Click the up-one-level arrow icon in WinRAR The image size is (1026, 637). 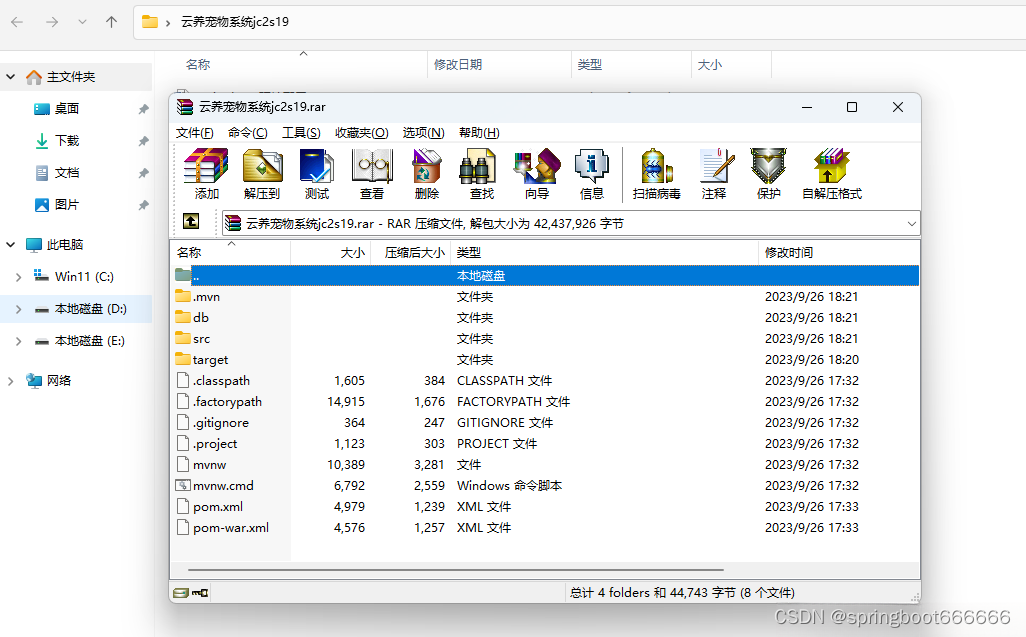(x=190, y=221)
